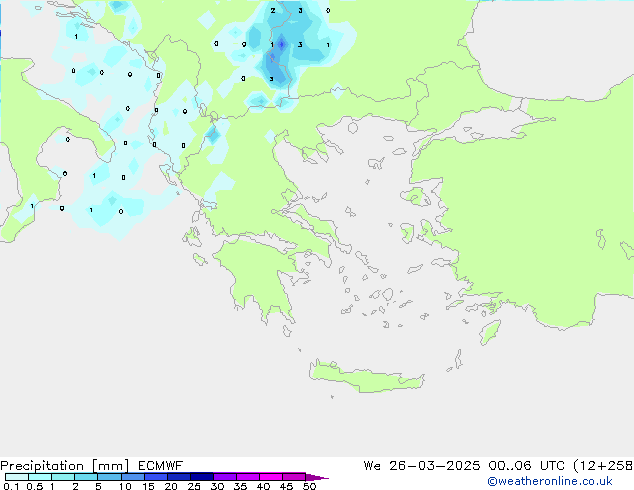Click the '30' legend scale label
The image size is (634, 490).
click(x=217, y=486)
